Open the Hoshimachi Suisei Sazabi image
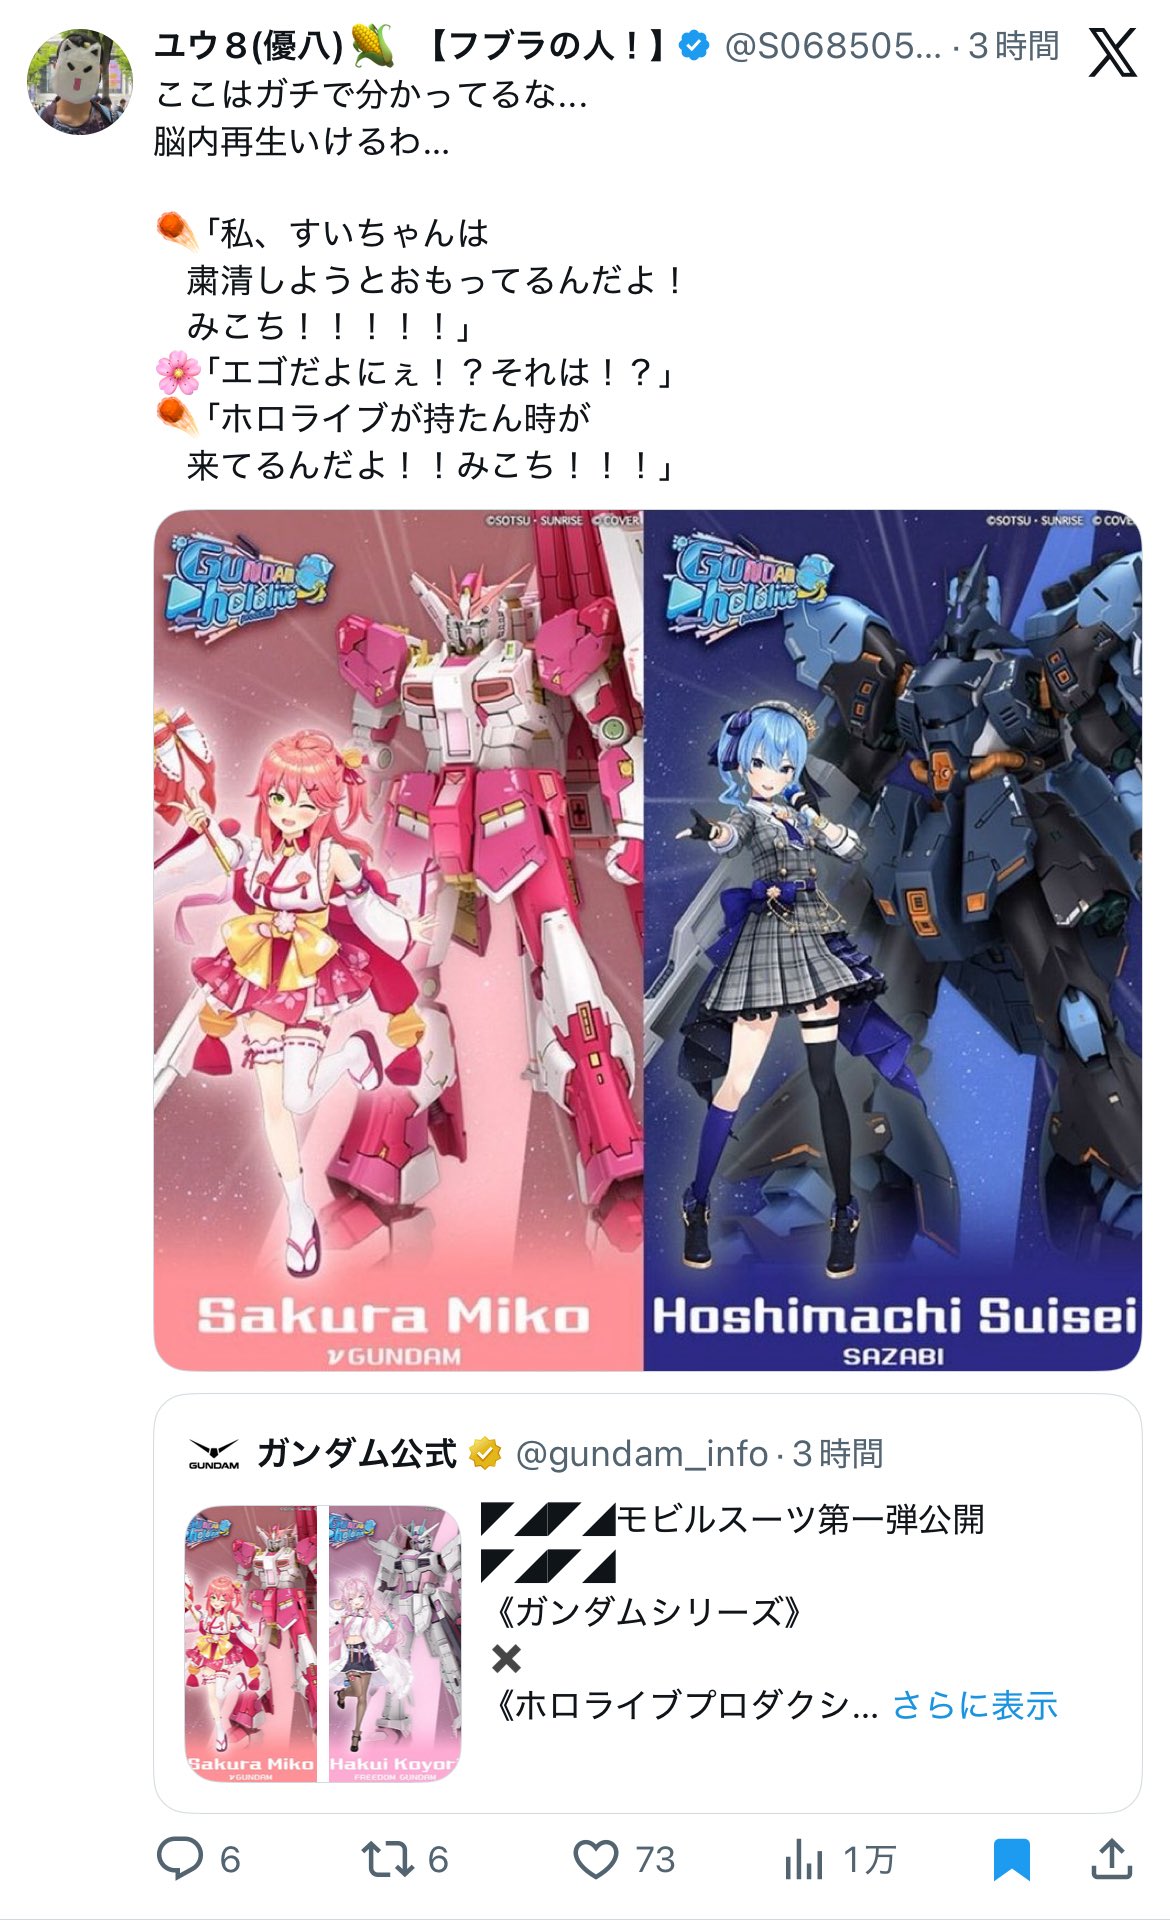Image resolution: width=1170 pixels, height=1931 pixels. pos(892,940)
